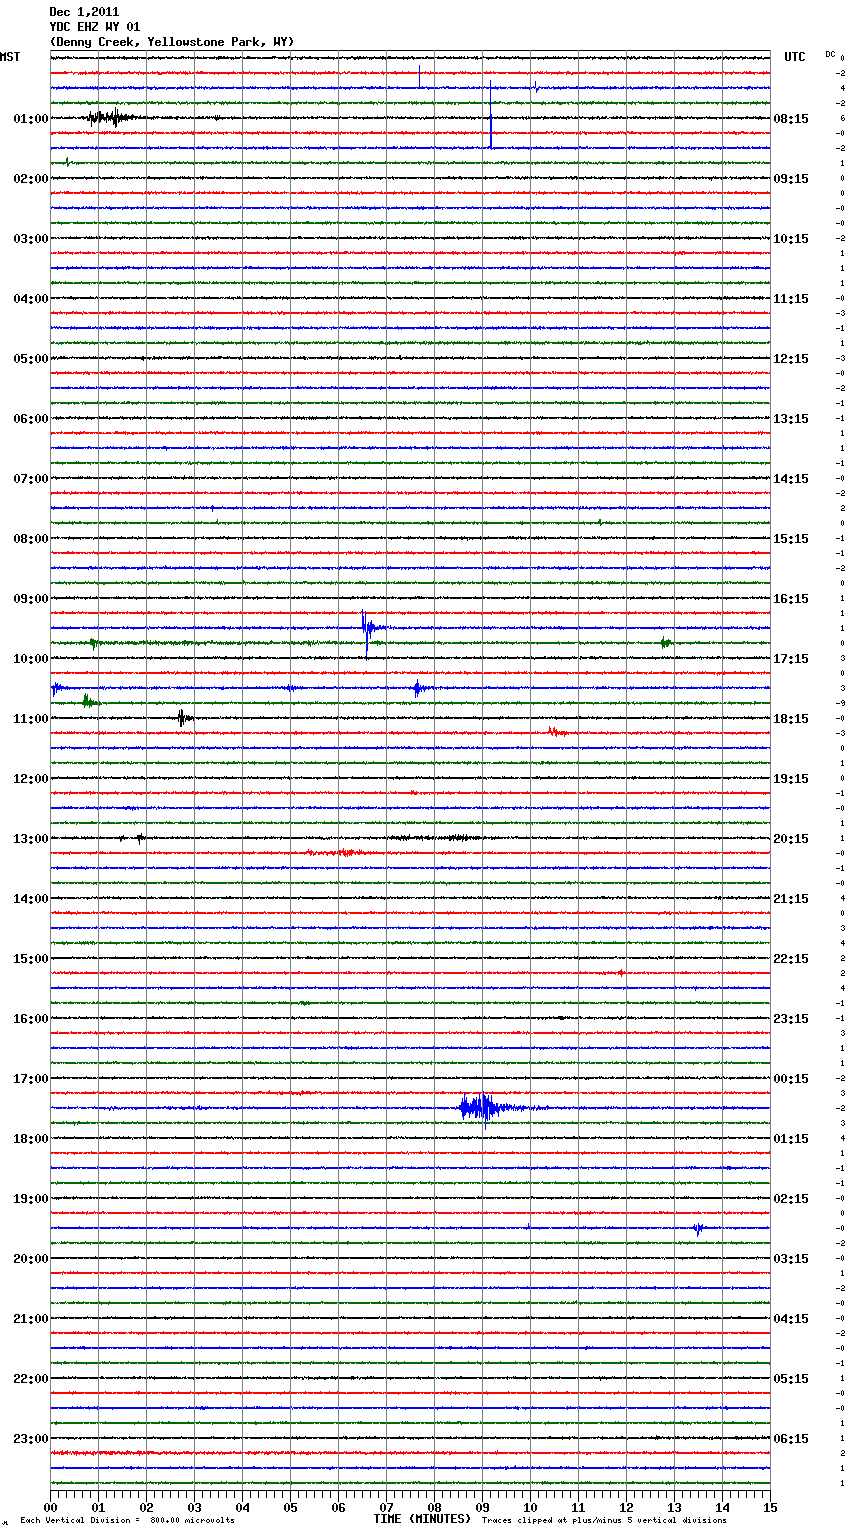Viewport: 850px width, 1534px height.
Task: Click the 06:15 UTC time label
Action: tap(791, 1439)
